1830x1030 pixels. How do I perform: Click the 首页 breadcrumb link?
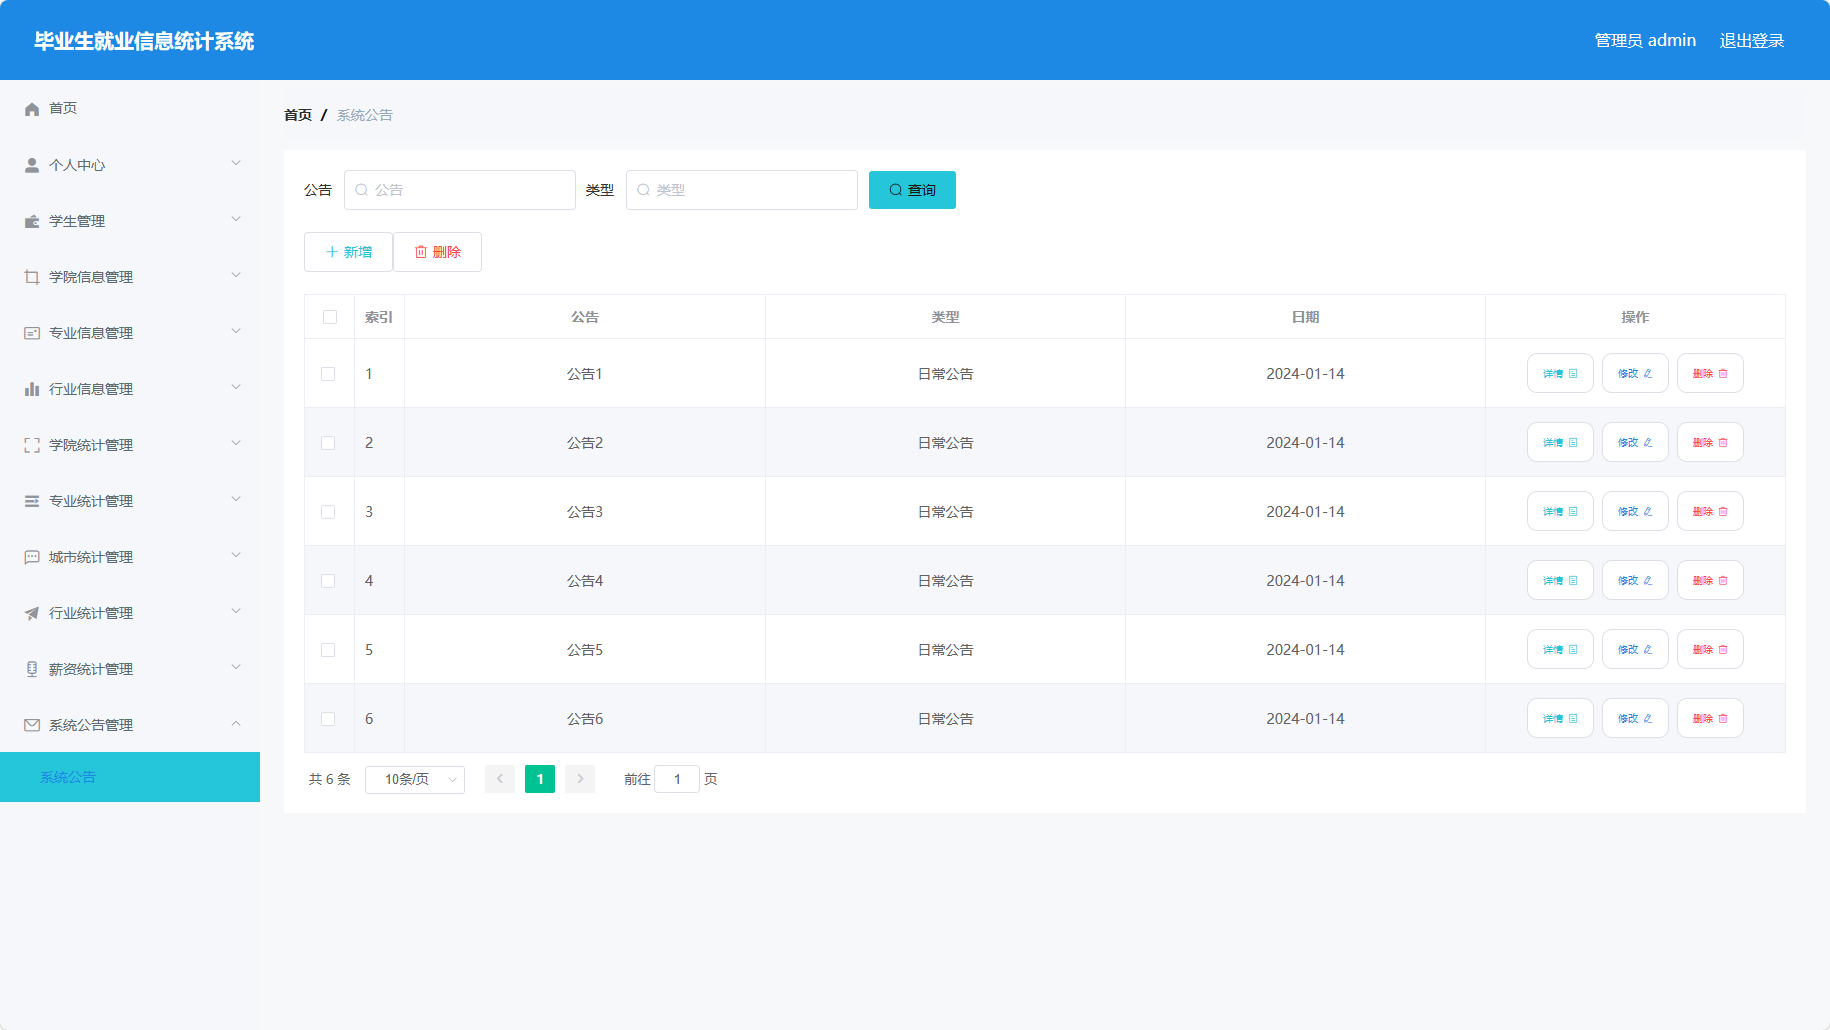[298, 115]
